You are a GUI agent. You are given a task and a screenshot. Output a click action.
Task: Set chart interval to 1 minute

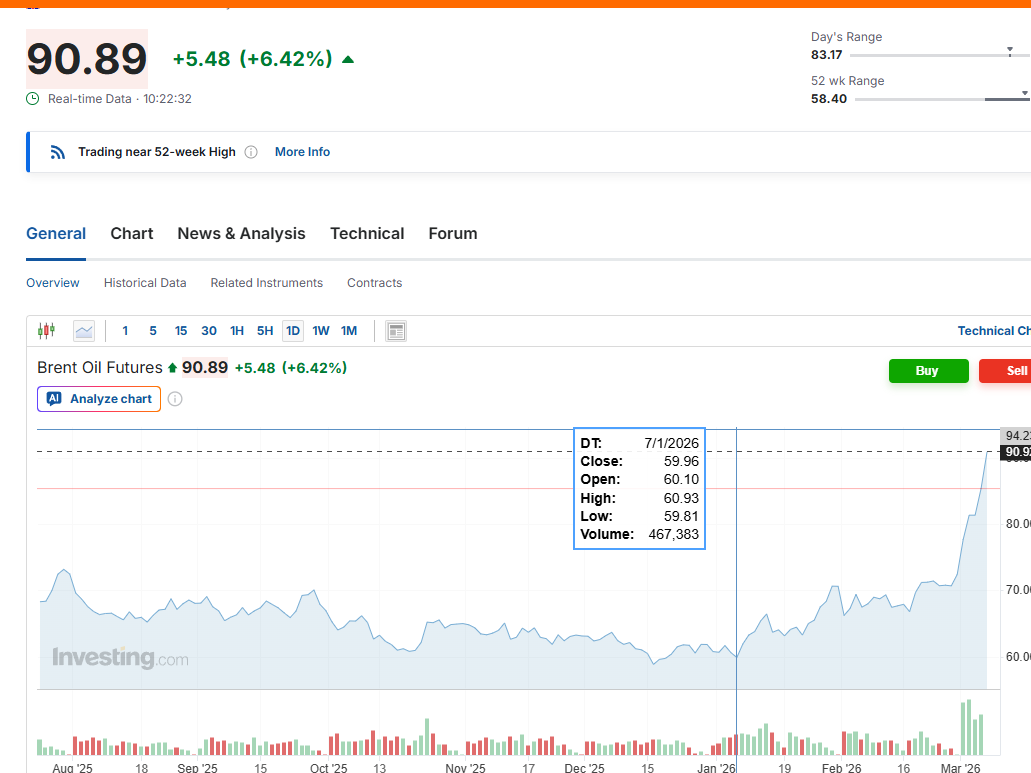125,331
